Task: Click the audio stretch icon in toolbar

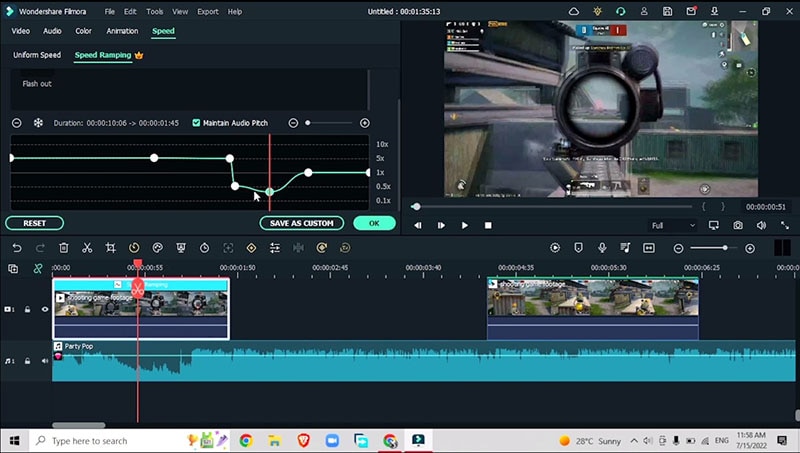Action: (x=298, y=248)
